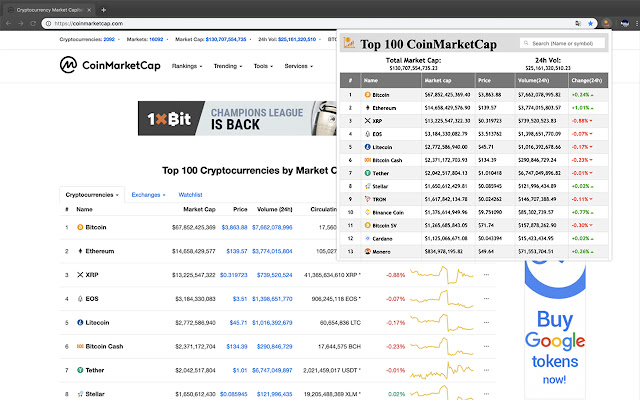Click the XRP icon in popup table

(367, 121)
